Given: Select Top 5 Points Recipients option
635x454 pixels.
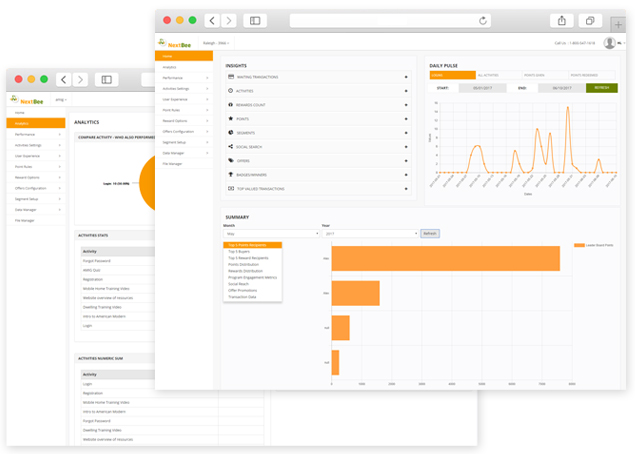Looking at the screenshot, I should (x=252, y=245).
